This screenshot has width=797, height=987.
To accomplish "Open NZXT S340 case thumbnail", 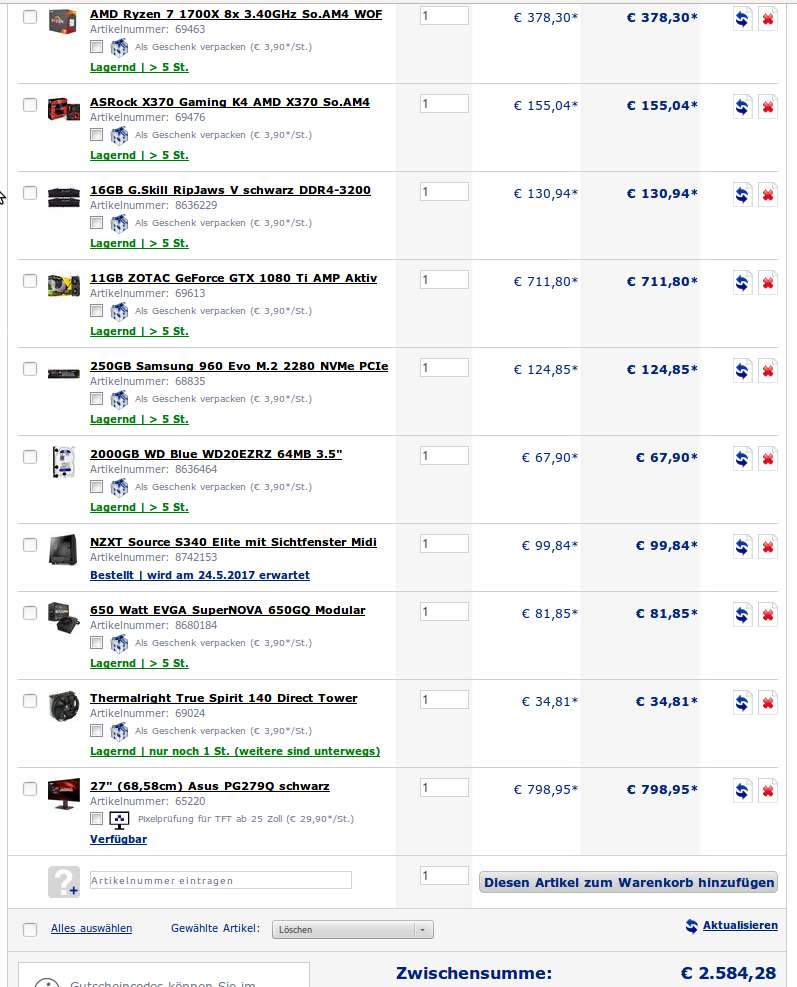I will click(x=64, y=550).
